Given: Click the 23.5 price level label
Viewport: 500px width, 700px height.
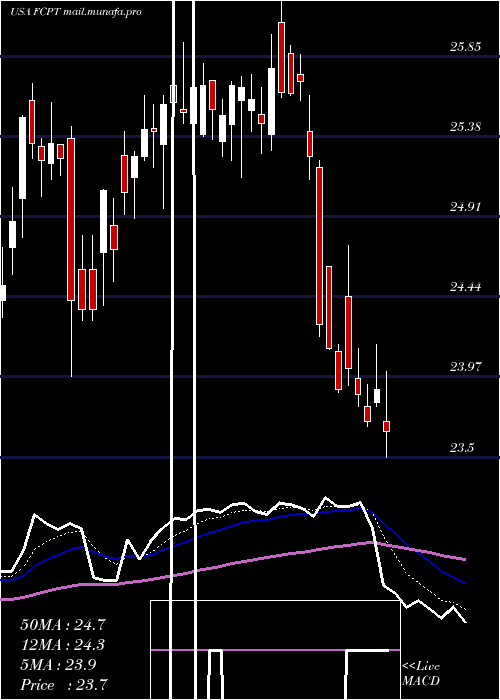Looking at the screenshot, I should (462, 448).
